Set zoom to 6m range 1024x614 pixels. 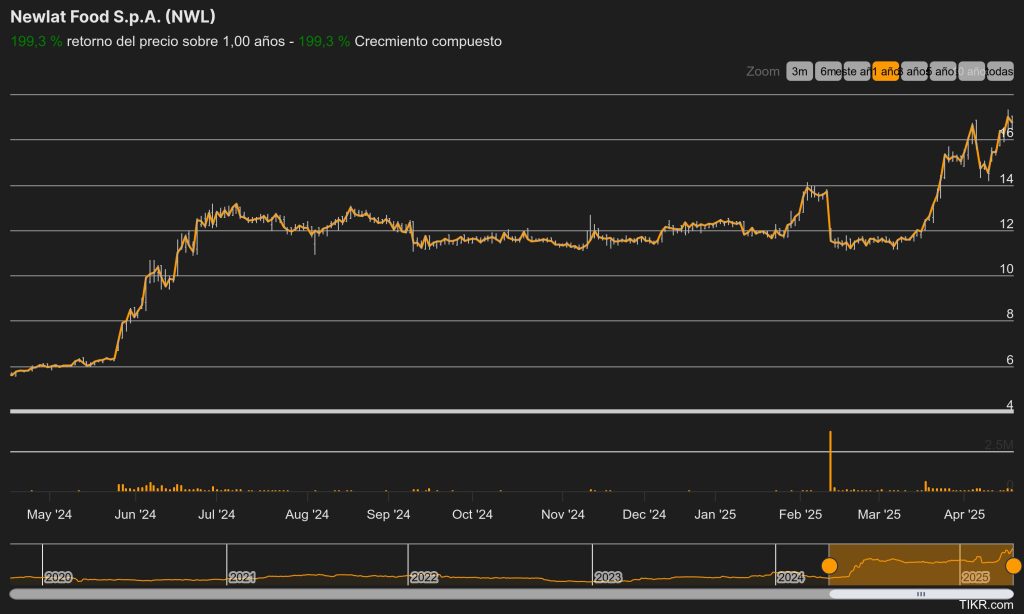click(x=828, y=72)
